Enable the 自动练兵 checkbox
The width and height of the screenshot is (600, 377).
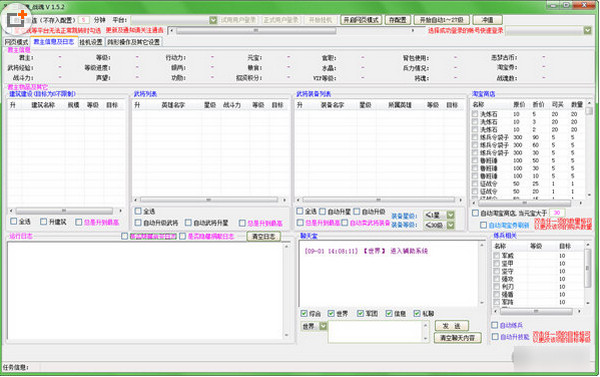(x=494, y=325)
